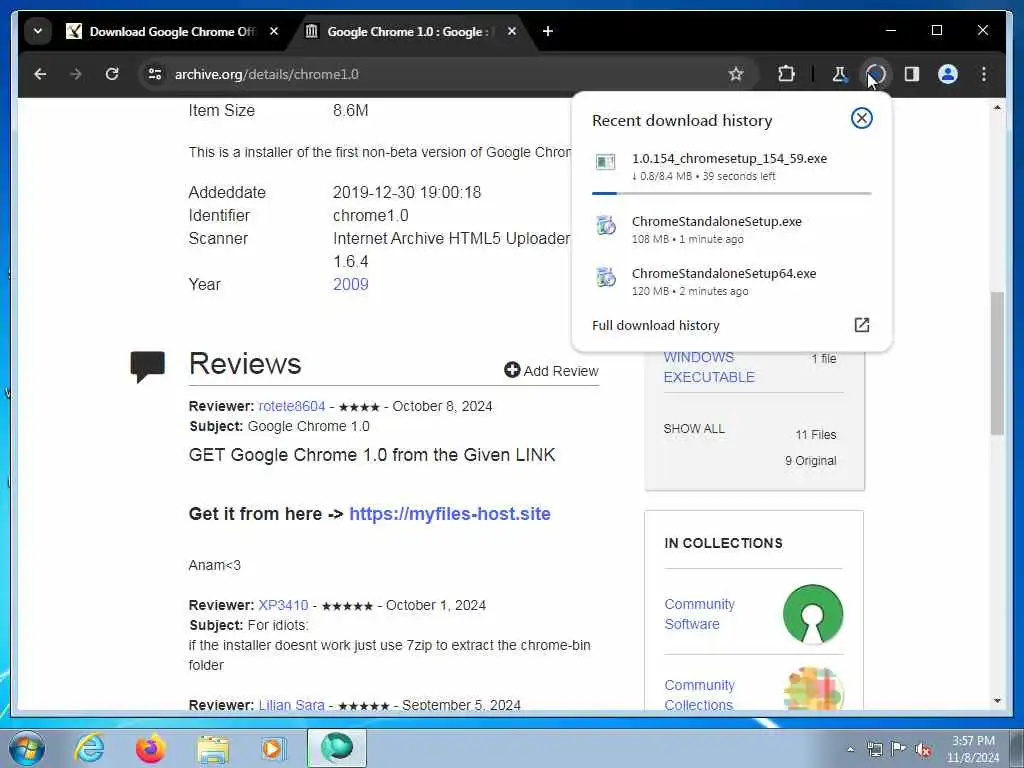This screenshot has height=768, width=1024.
Task: Open Windows Explorer from the taskbar
Action: point(213,748)
